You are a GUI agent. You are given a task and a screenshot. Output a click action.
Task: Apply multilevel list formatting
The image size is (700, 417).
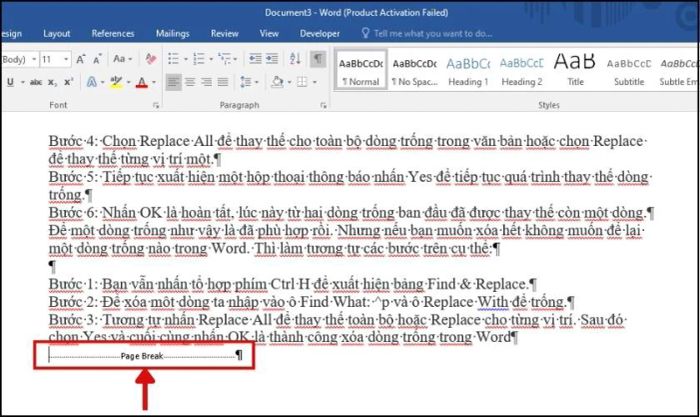(225, 59)
